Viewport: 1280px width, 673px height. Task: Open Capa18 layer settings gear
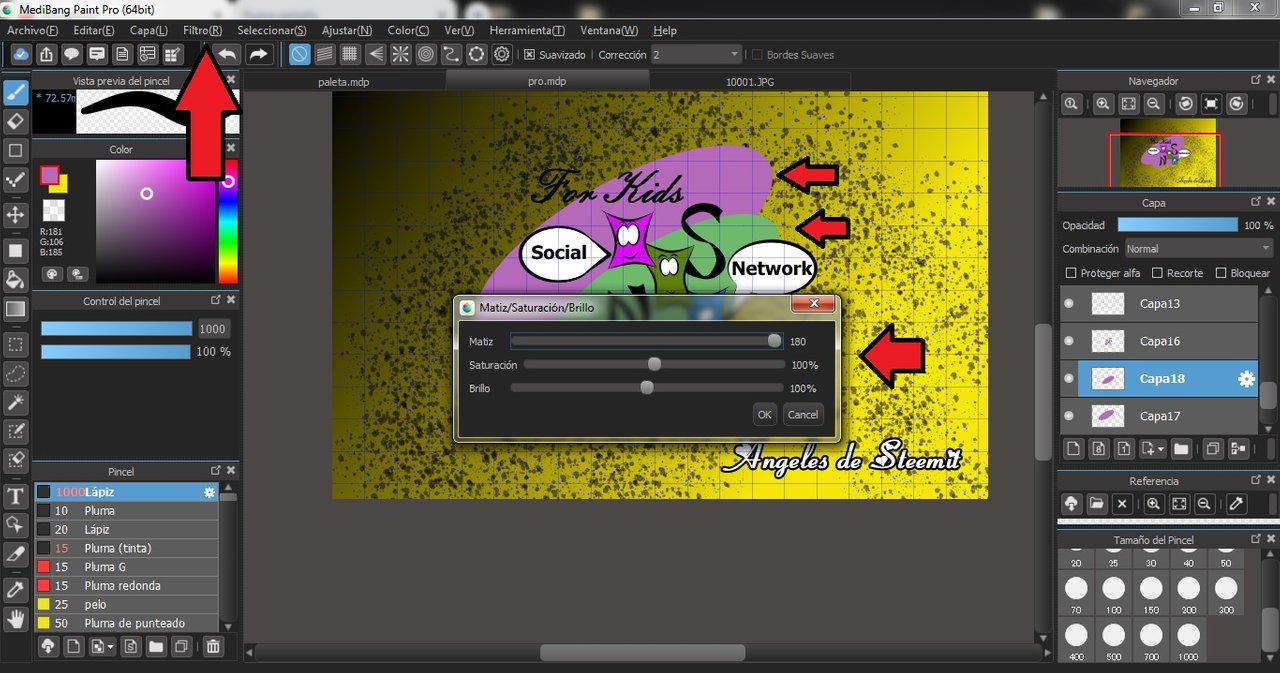[1246, 379]
